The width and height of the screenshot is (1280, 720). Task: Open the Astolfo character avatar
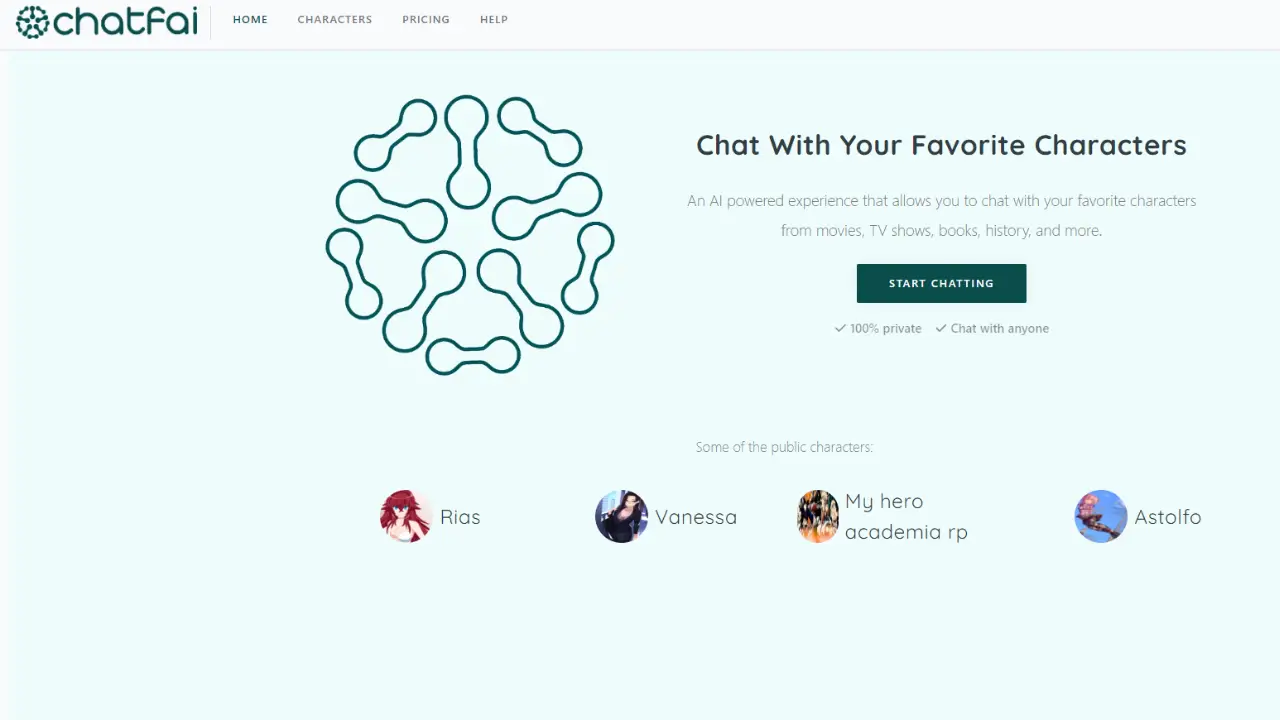(x=1101, y=517)
